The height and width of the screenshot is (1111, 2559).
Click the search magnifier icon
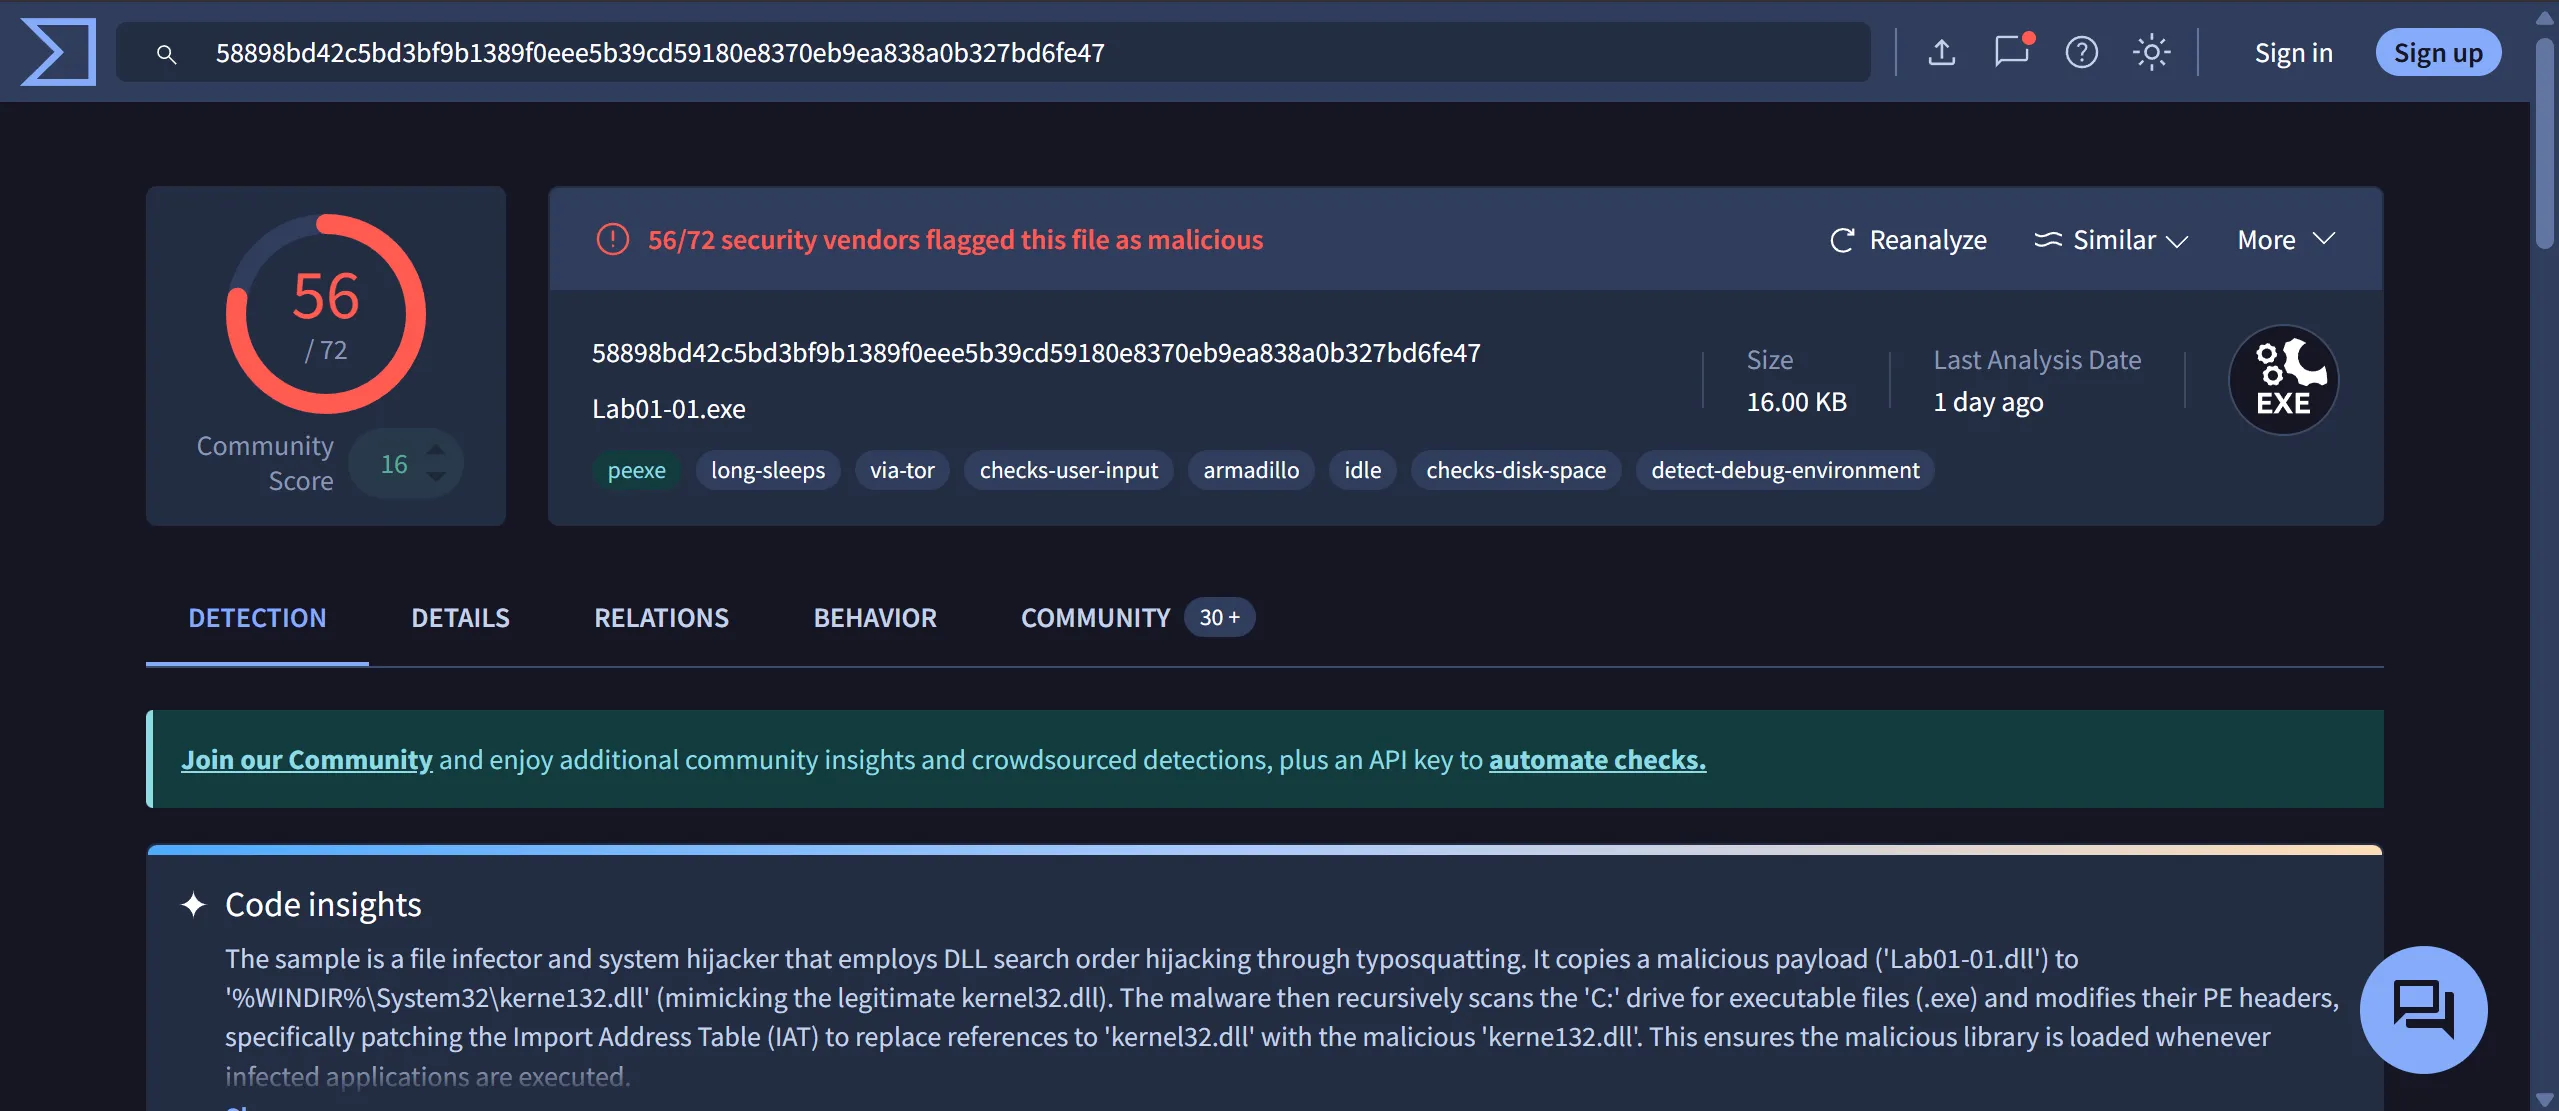[167, 54]
